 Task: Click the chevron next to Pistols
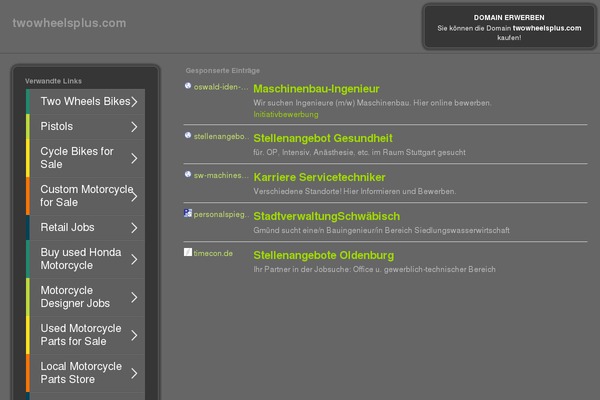[x=134, y=127]
